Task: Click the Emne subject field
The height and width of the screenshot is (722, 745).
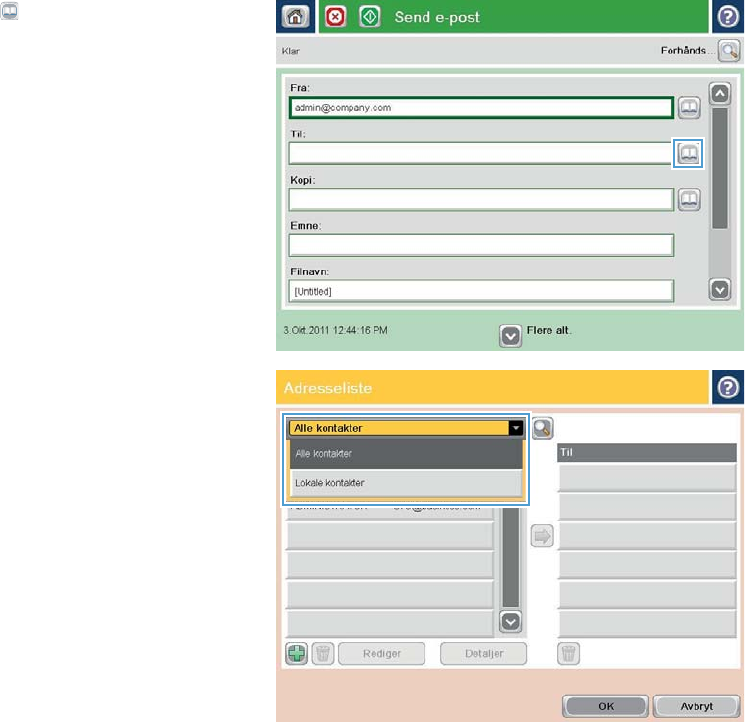Action: (x=481, y=245)
